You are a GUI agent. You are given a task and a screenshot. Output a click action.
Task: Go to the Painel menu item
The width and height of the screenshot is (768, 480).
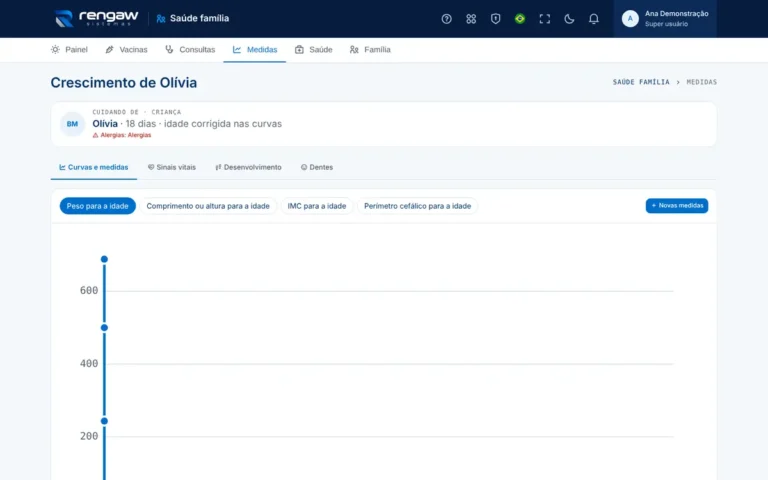(x=69, y=49)
